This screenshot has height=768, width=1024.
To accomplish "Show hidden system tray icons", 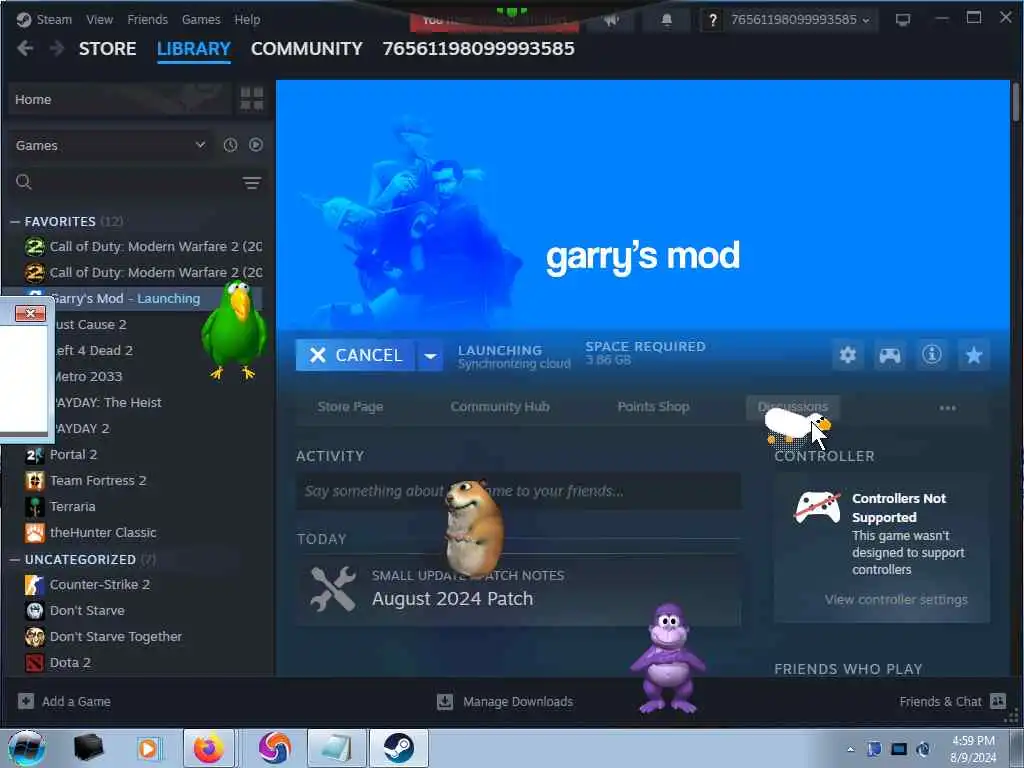I will tap(850, 749).
